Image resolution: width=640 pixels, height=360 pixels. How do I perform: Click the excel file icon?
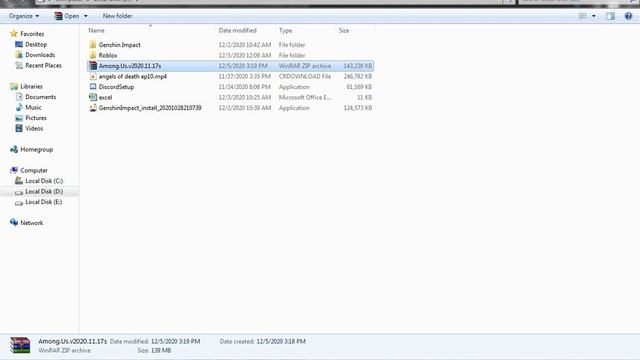coord(93,97)
